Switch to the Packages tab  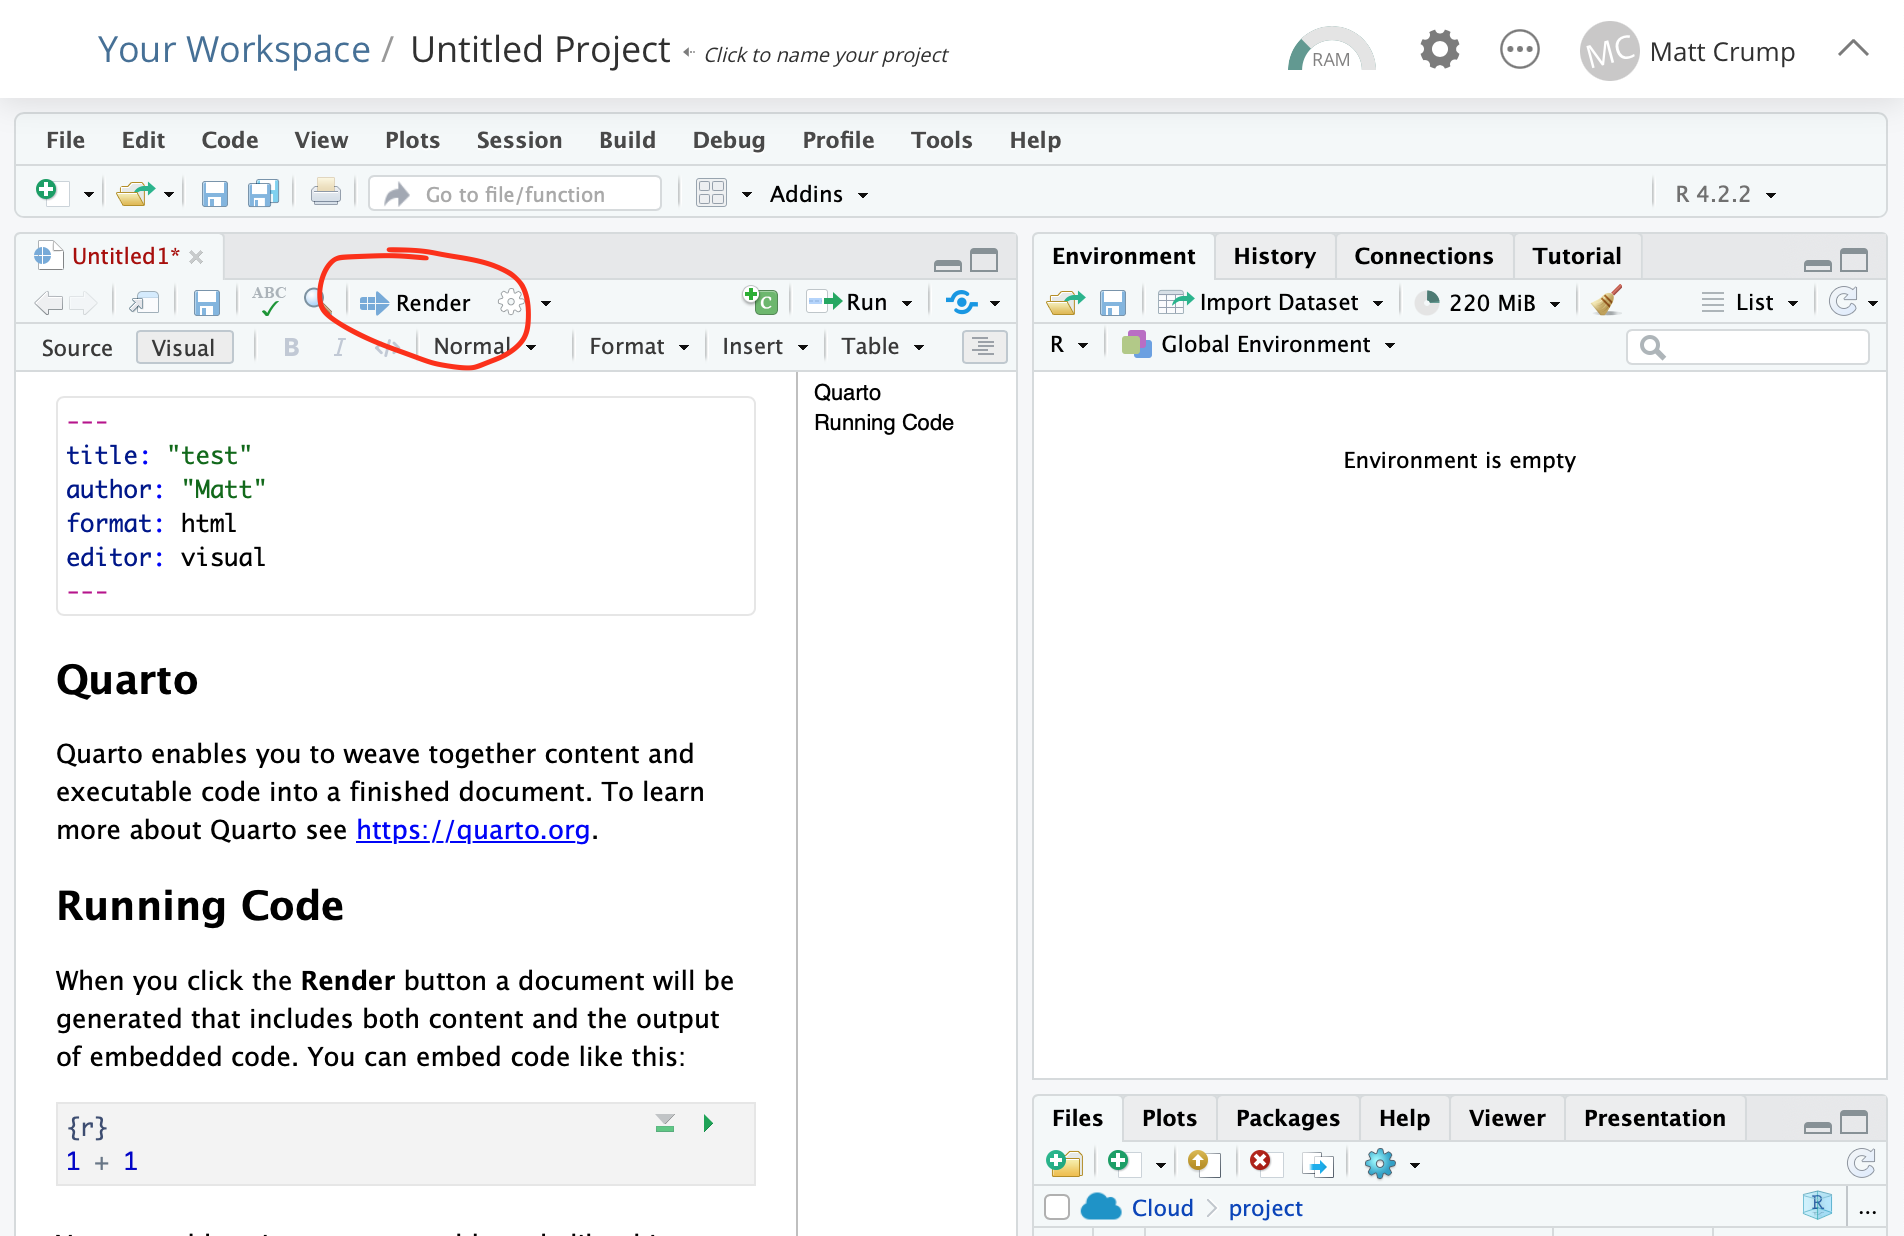click(1287, 1118)
